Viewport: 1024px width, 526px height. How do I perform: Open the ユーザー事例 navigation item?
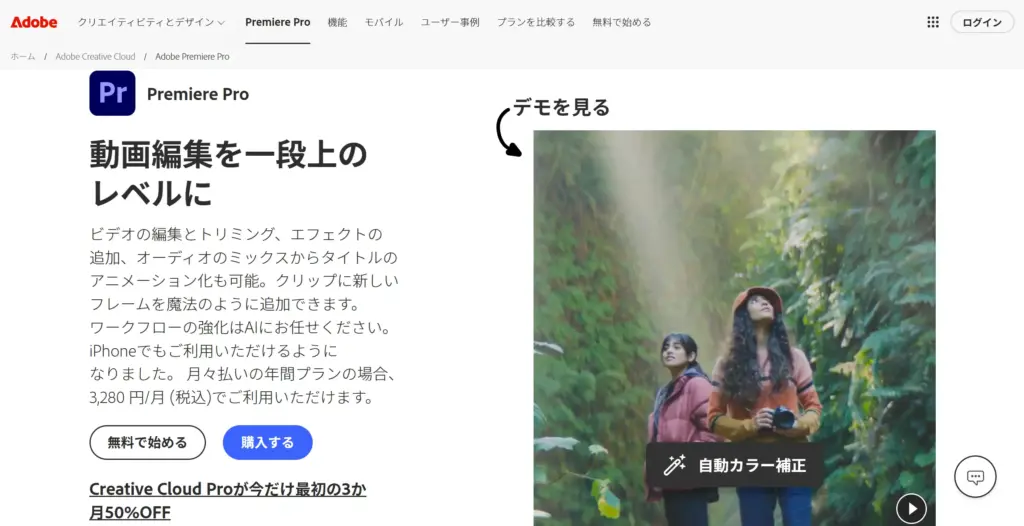click(449, 22)
